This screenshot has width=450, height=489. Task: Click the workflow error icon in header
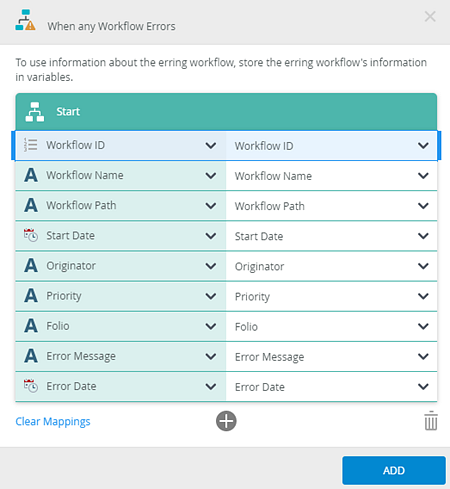coord(25,20)
